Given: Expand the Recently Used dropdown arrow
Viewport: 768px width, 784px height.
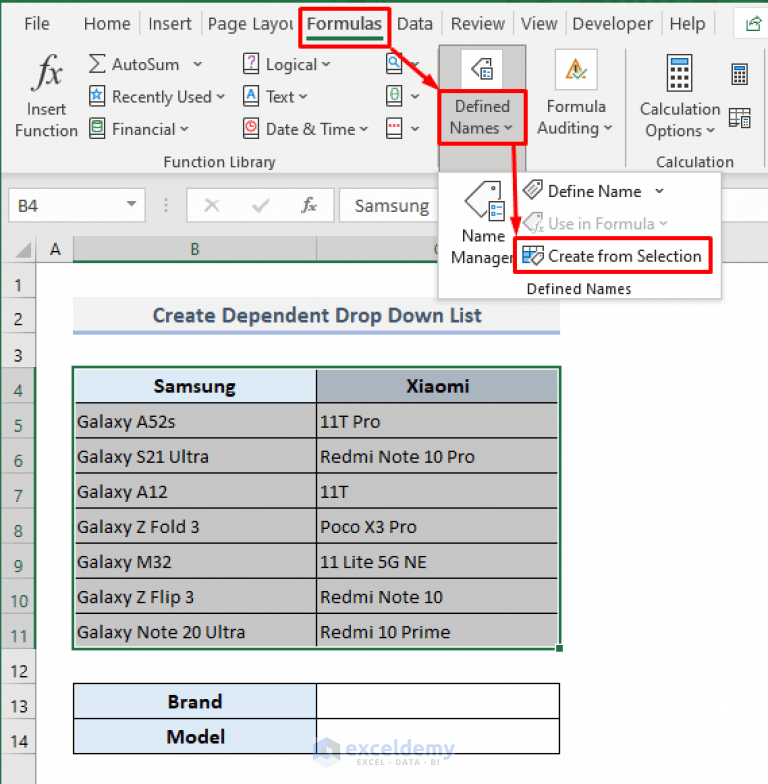Looking at the screenshot, I should pos(220,96).
